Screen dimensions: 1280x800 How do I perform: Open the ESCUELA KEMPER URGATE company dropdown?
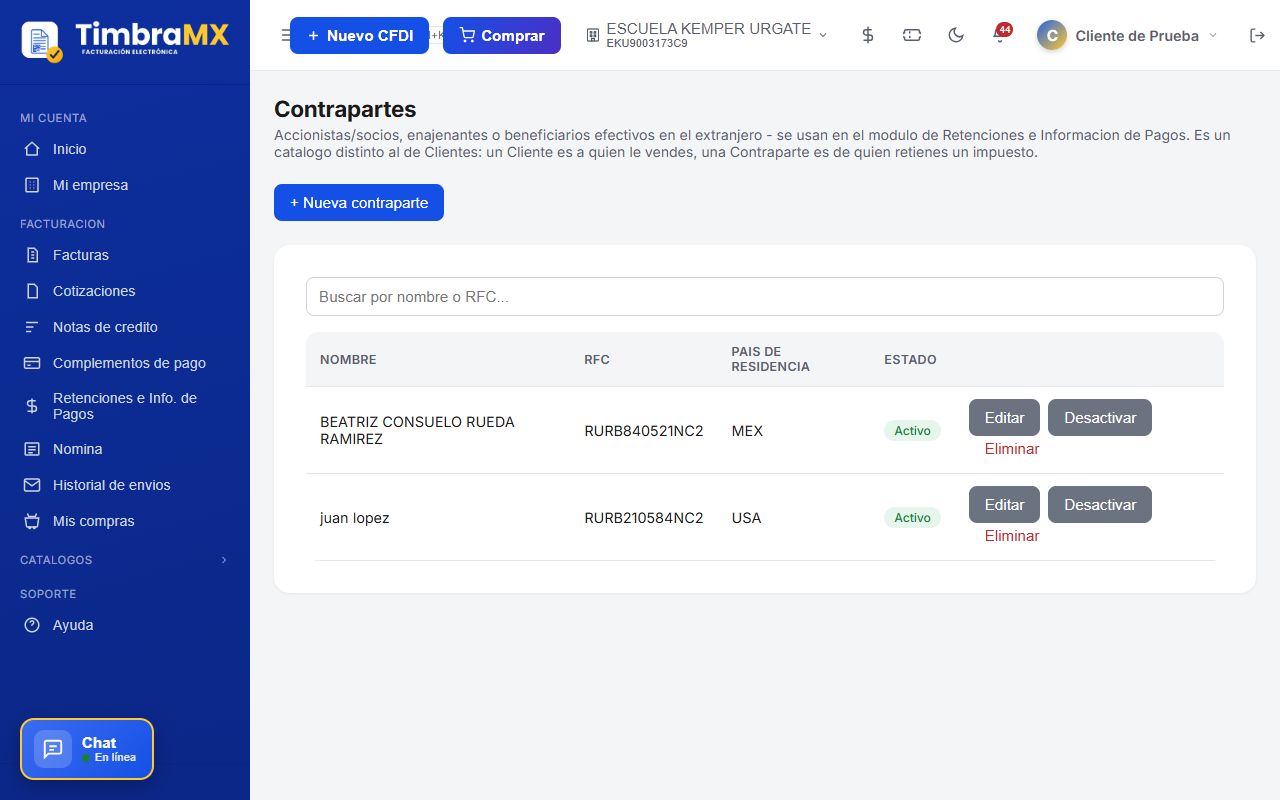pos(707,35)
